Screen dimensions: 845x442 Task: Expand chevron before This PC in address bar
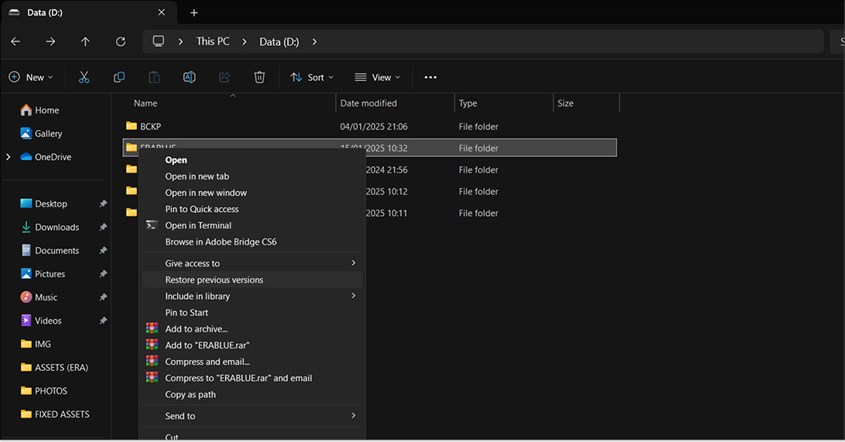click(x=181, y=42)
